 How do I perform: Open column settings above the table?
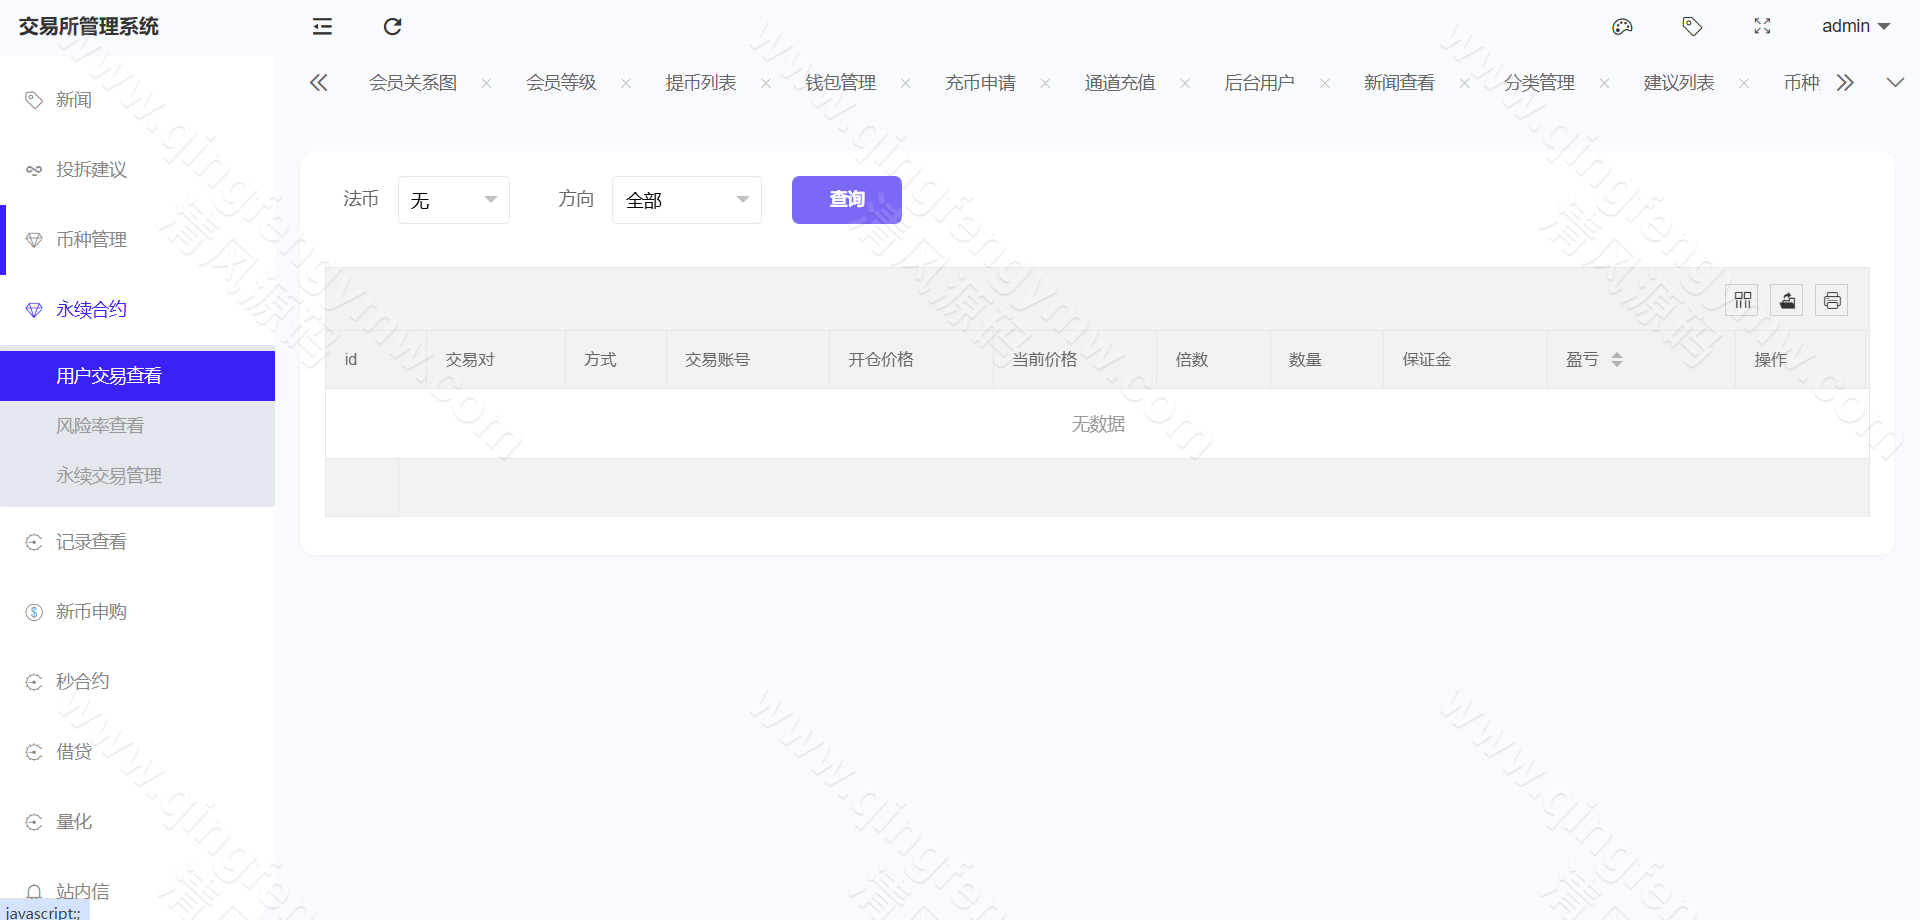coord(1741,300)
